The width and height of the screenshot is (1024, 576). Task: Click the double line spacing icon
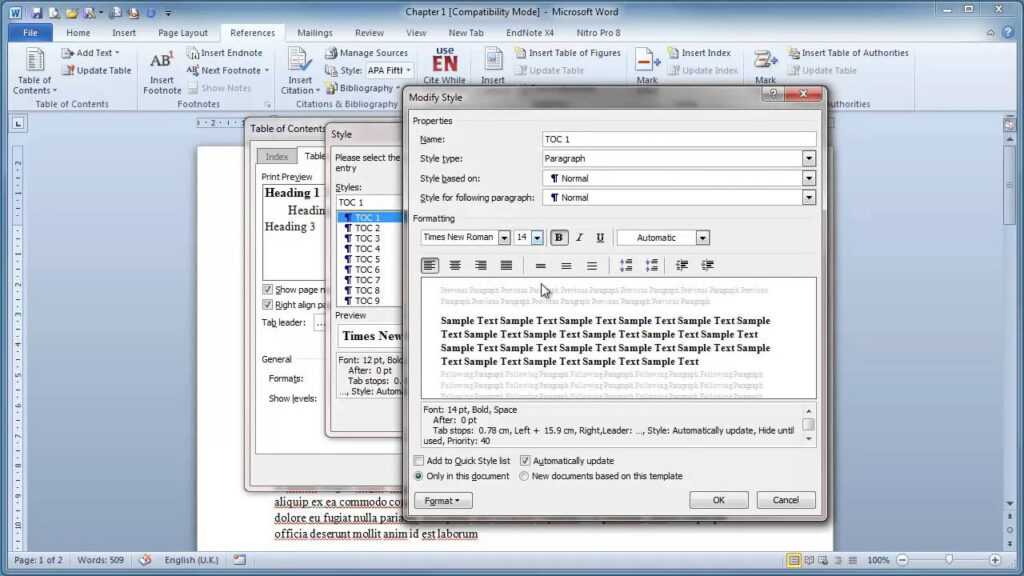click(x=591, y=265)
